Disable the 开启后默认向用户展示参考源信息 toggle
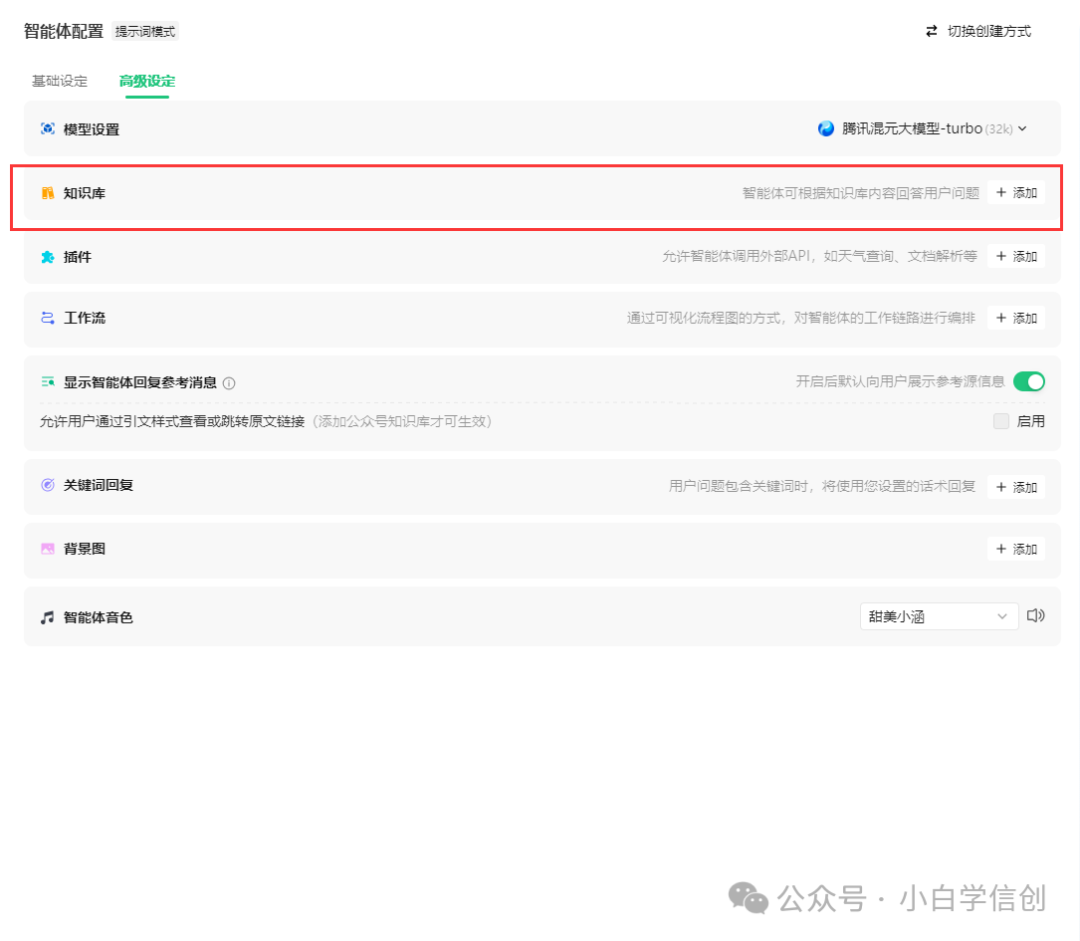The image size is (1080, 941). click(x=1029, y=381)
